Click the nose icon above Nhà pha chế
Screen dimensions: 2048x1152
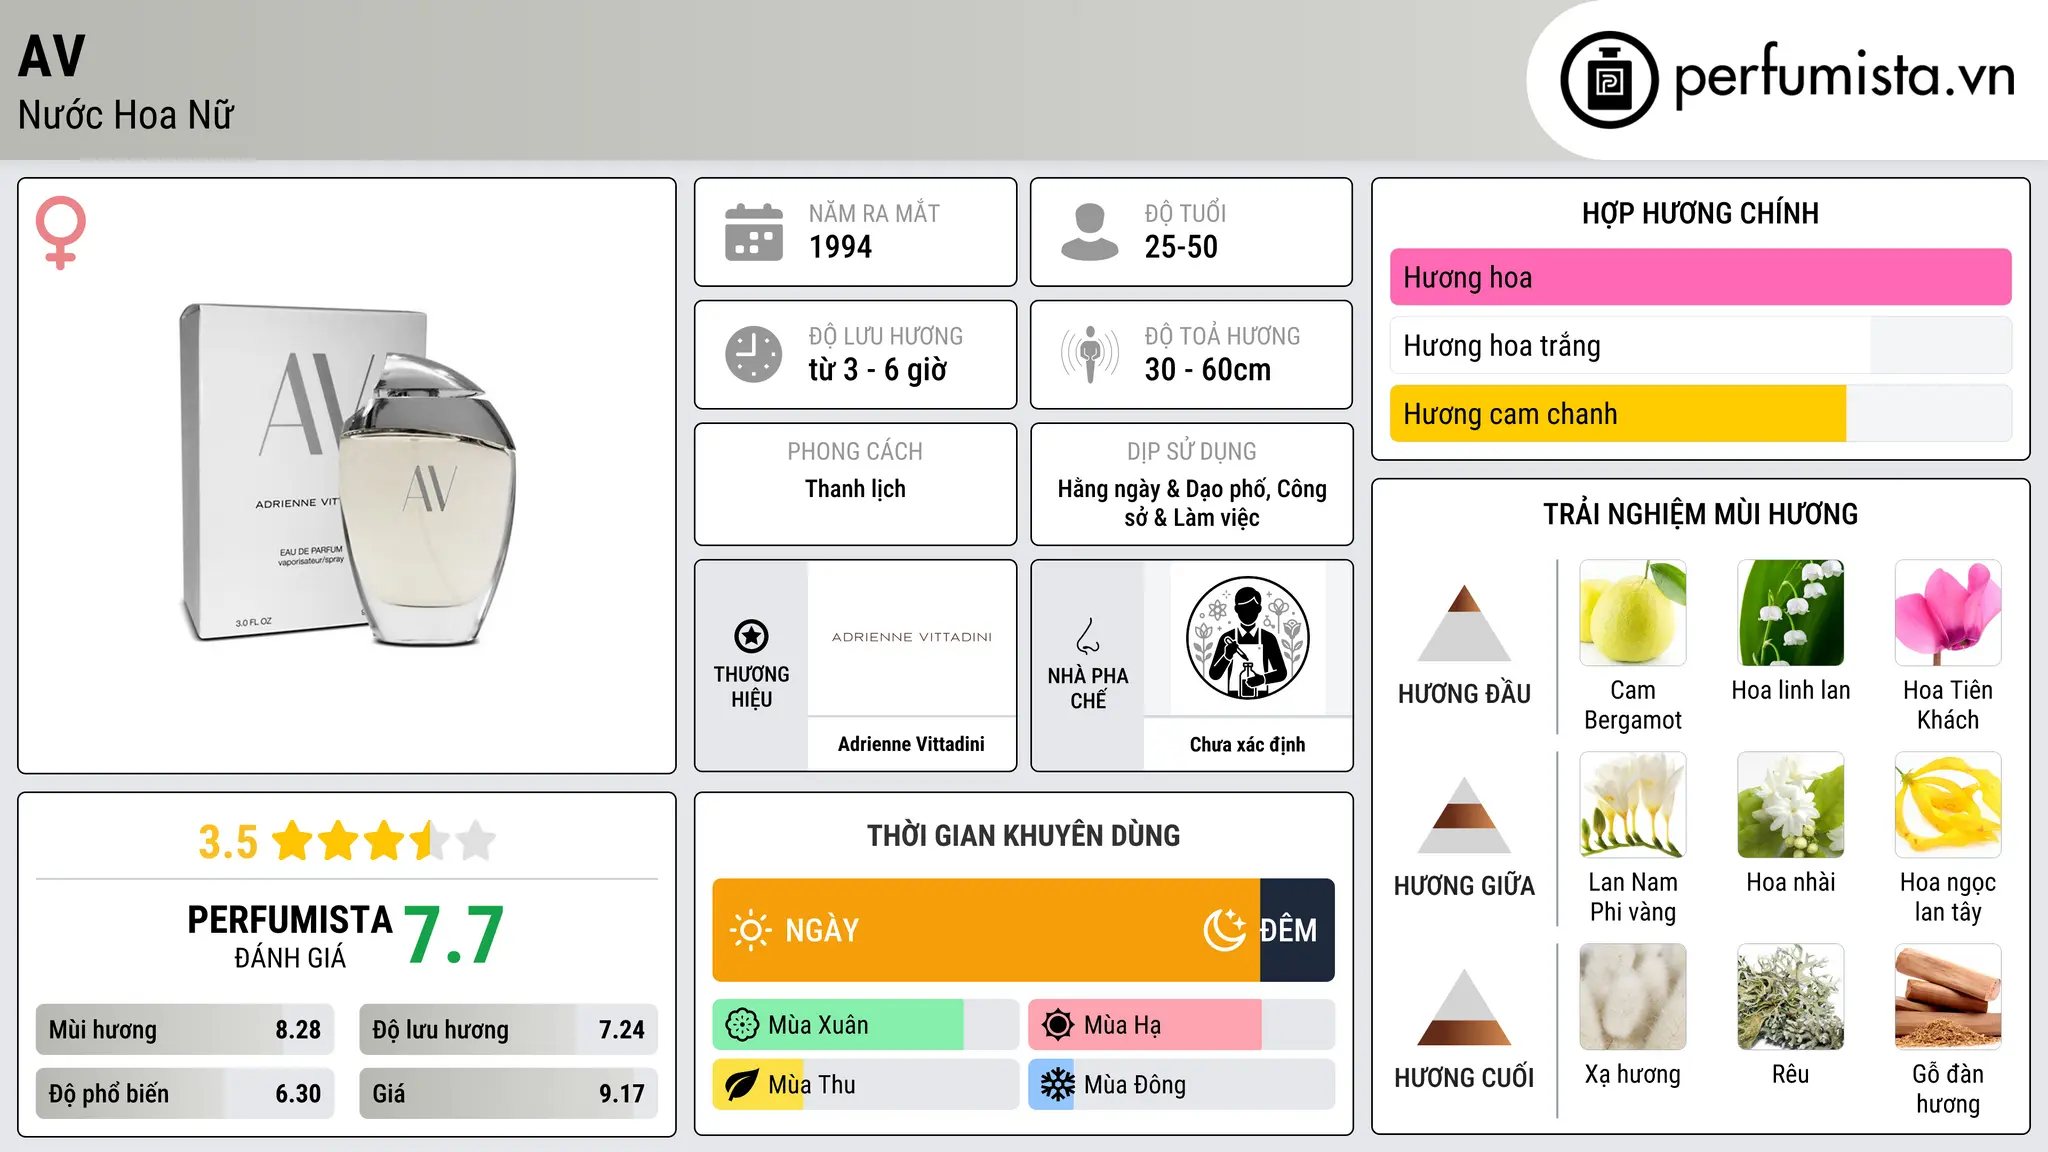pos(1088,636)
